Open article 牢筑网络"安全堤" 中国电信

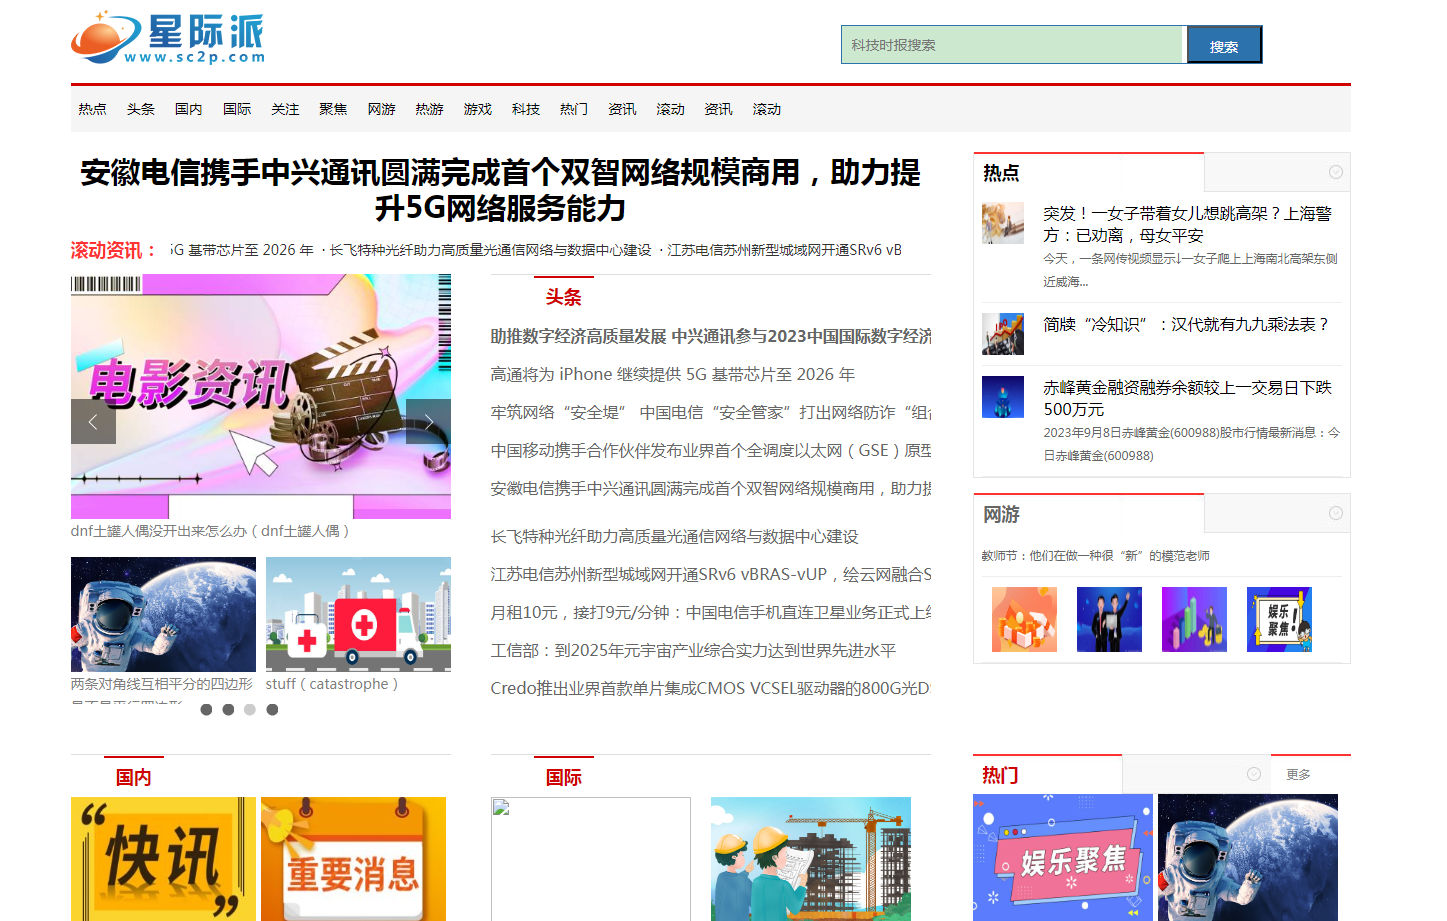[711, 412]
